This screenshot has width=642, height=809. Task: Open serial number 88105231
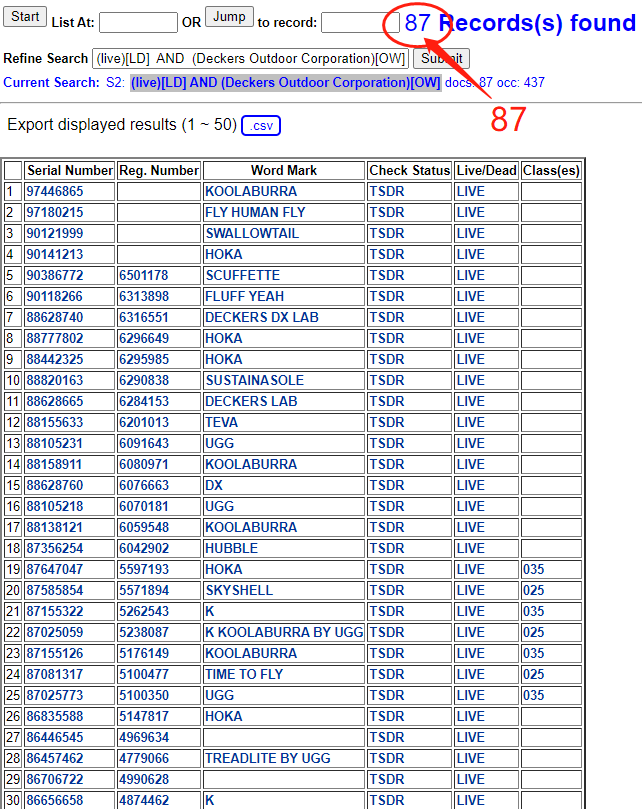(x=55, y=443)
